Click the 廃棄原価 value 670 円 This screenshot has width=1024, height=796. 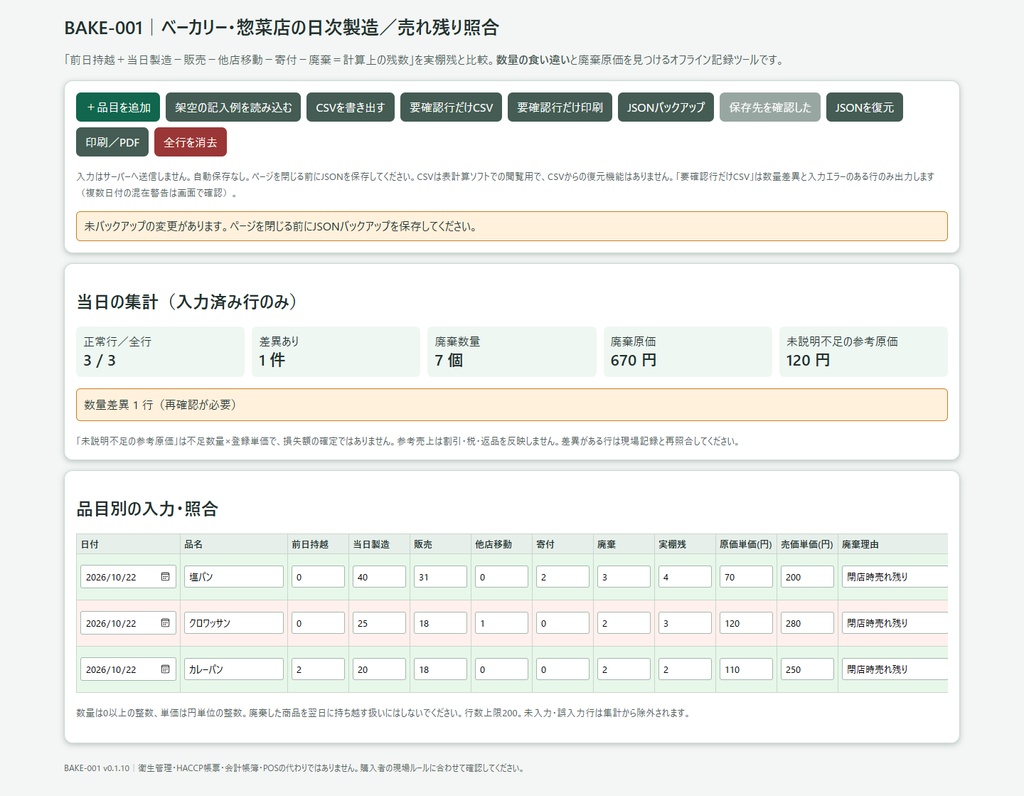pyautogui.click(x=633, y=360)
